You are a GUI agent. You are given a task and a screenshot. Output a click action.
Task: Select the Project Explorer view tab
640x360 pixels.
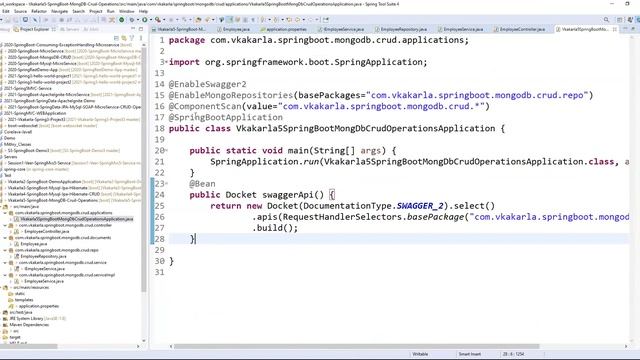pos(34,29)
